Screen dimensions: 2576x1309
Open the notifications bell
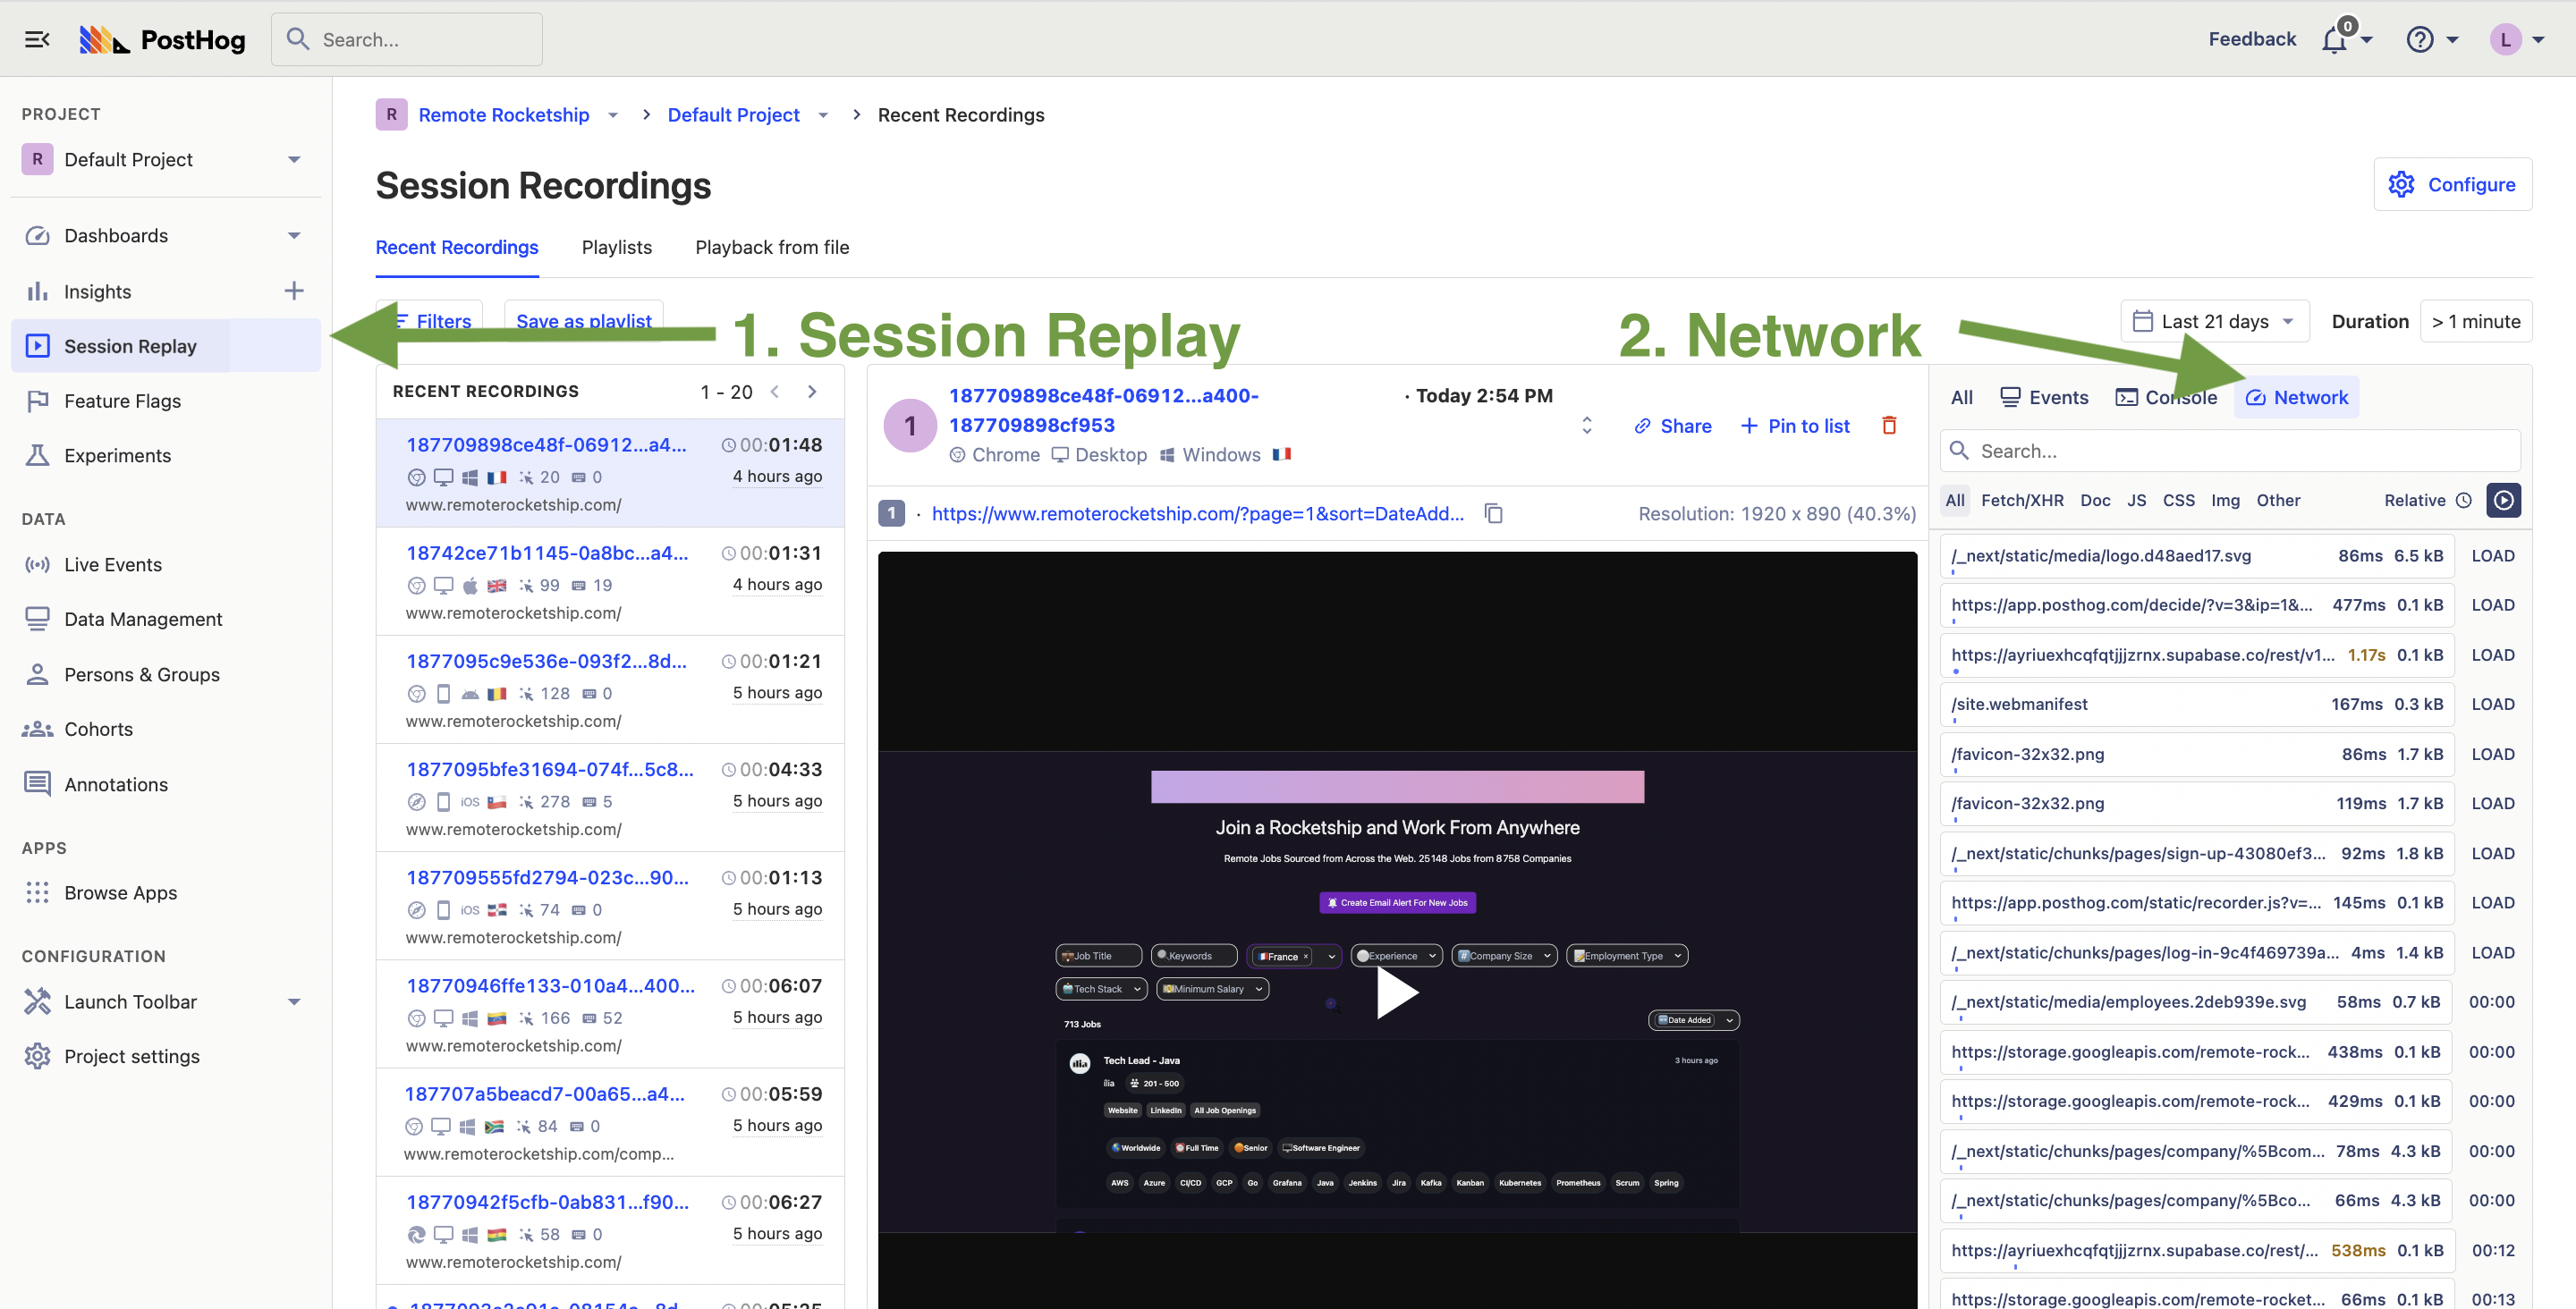click(2335, 39)
